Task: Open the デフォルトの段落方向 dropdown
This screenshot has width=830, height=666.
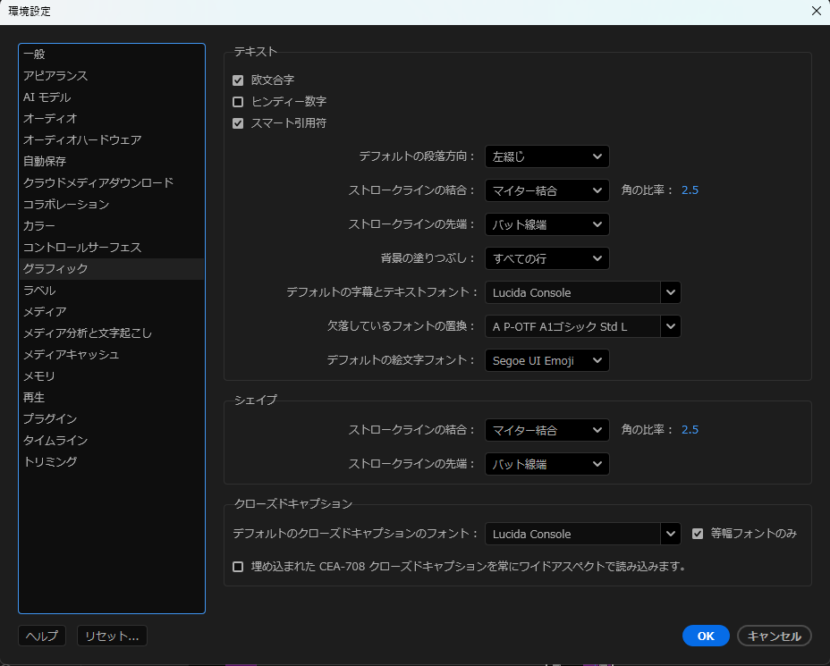Action: coord(546,157)
